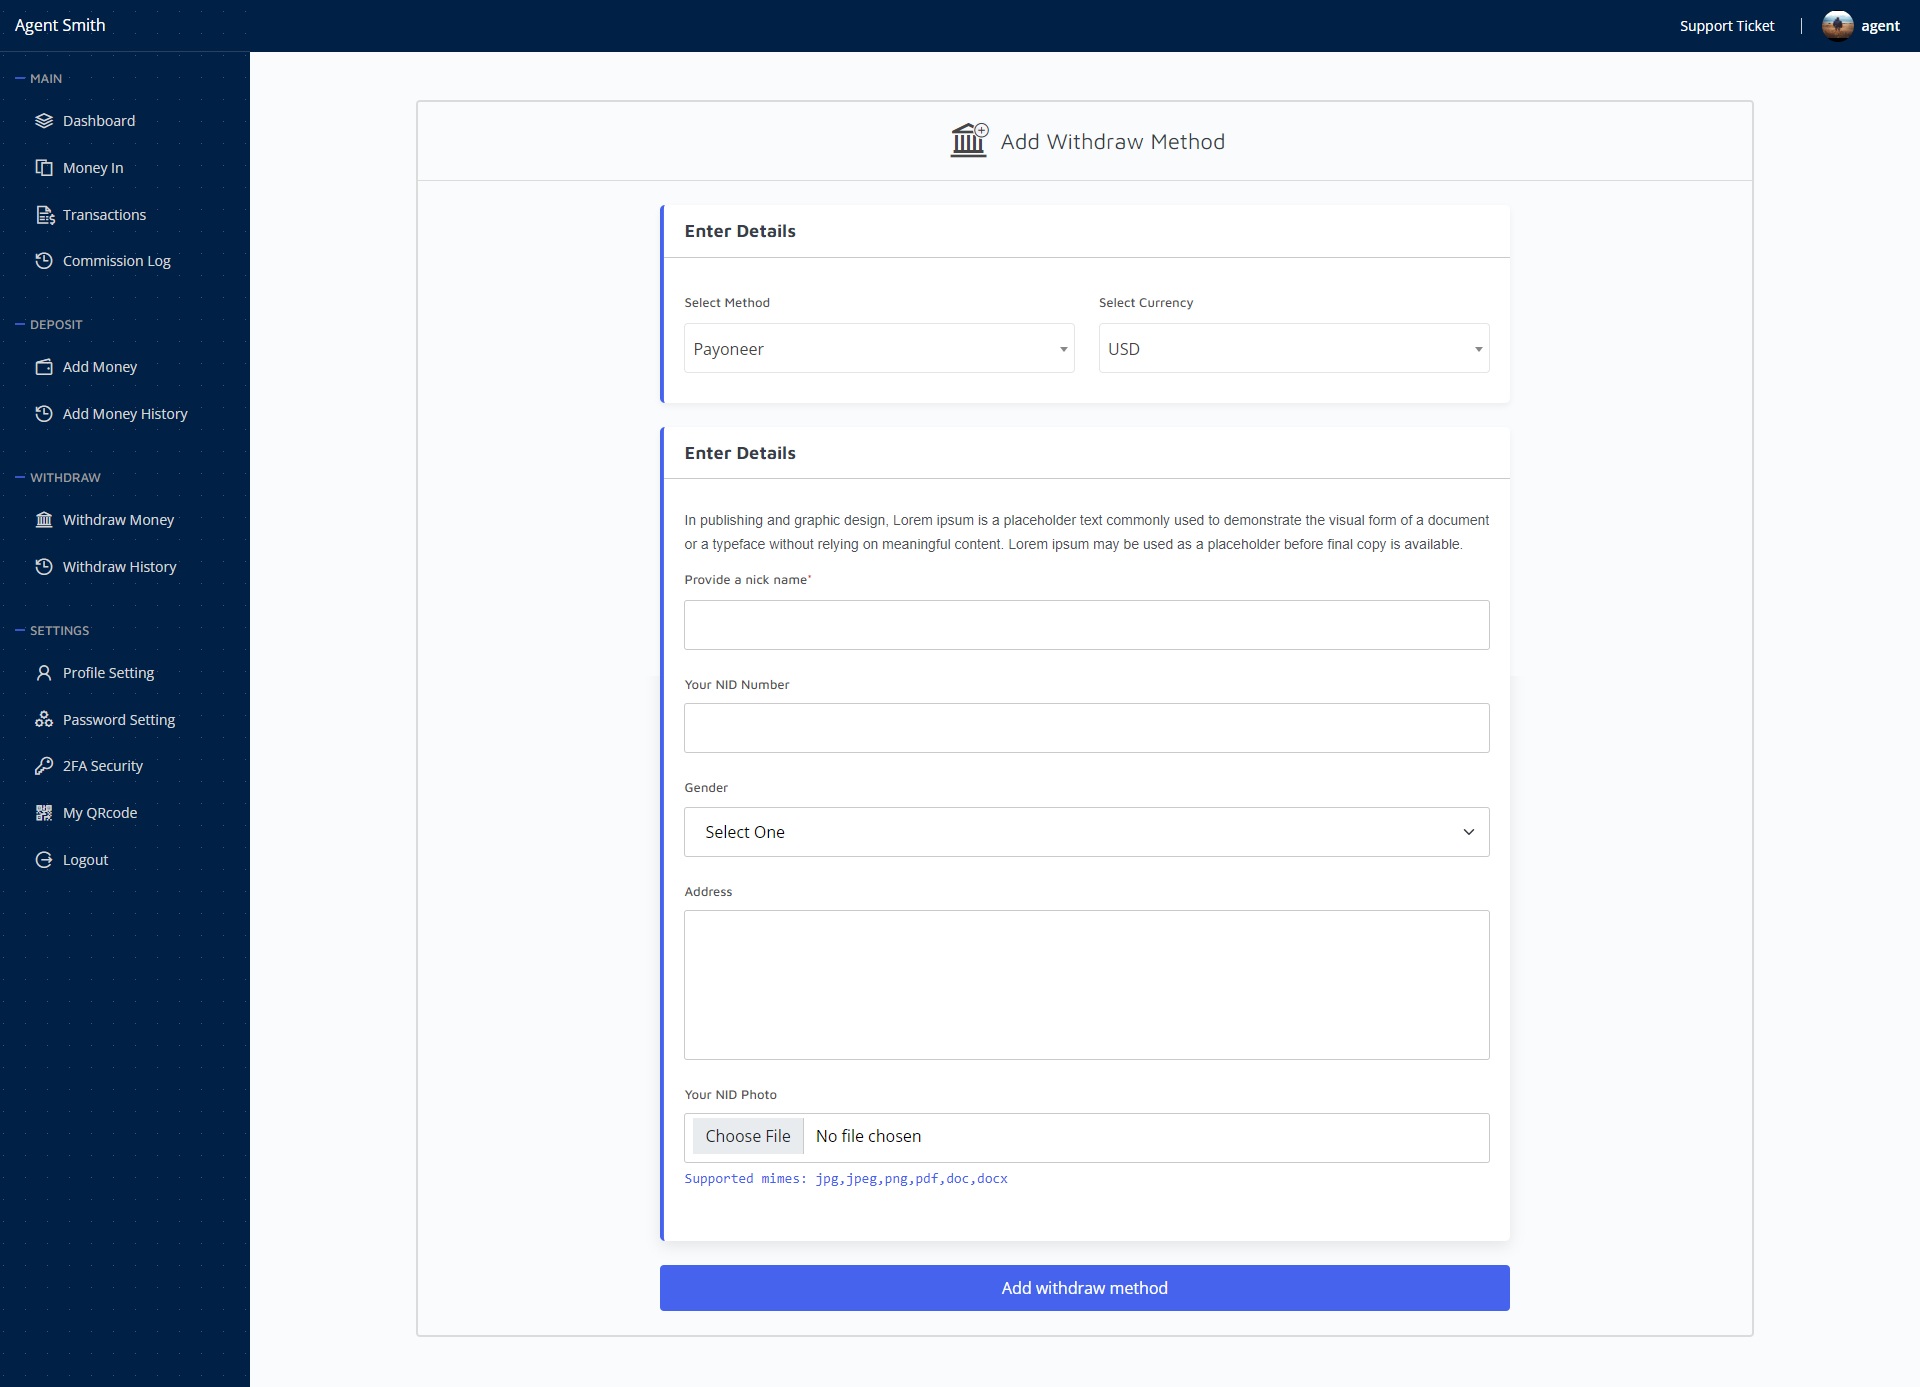Click the Logout arrow icon

point(44,860)
